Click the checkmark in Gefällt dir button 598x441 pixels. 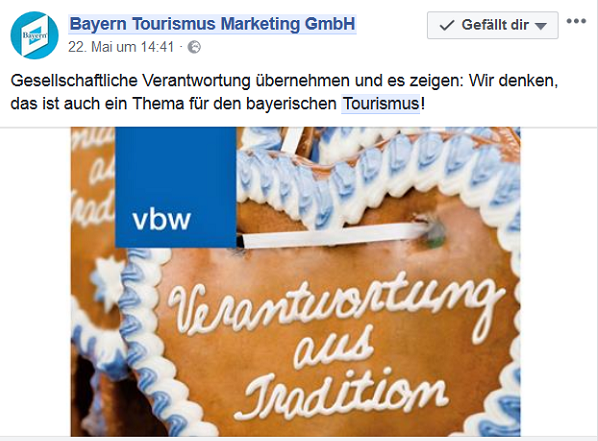pyautogui.click(x=447, y=25)
